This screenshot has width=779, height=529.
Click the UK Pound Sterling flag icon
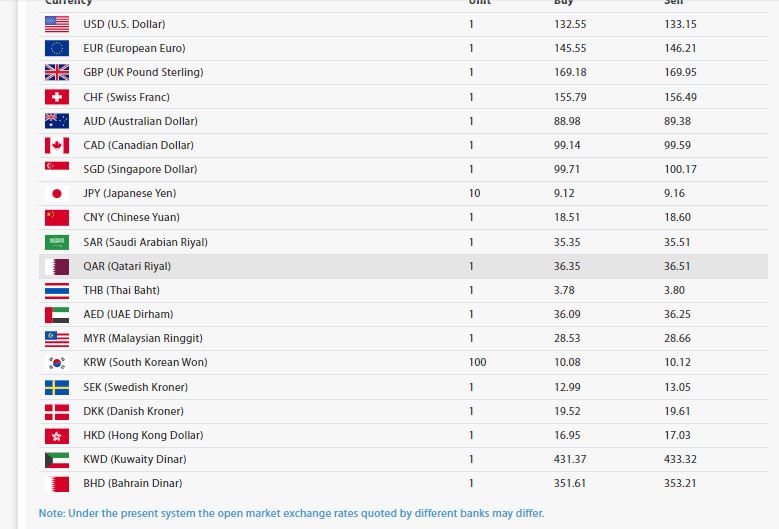(57, 72)
